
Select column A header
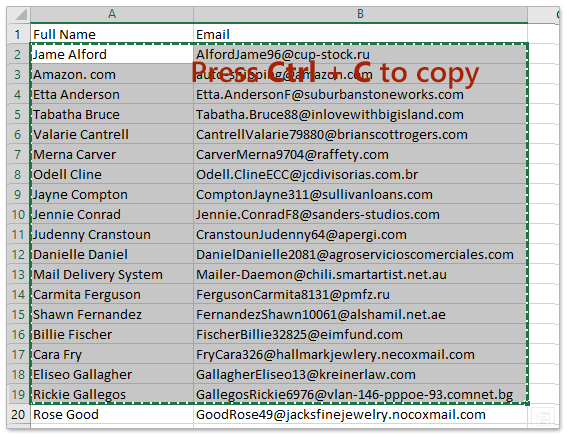(112, 14)
